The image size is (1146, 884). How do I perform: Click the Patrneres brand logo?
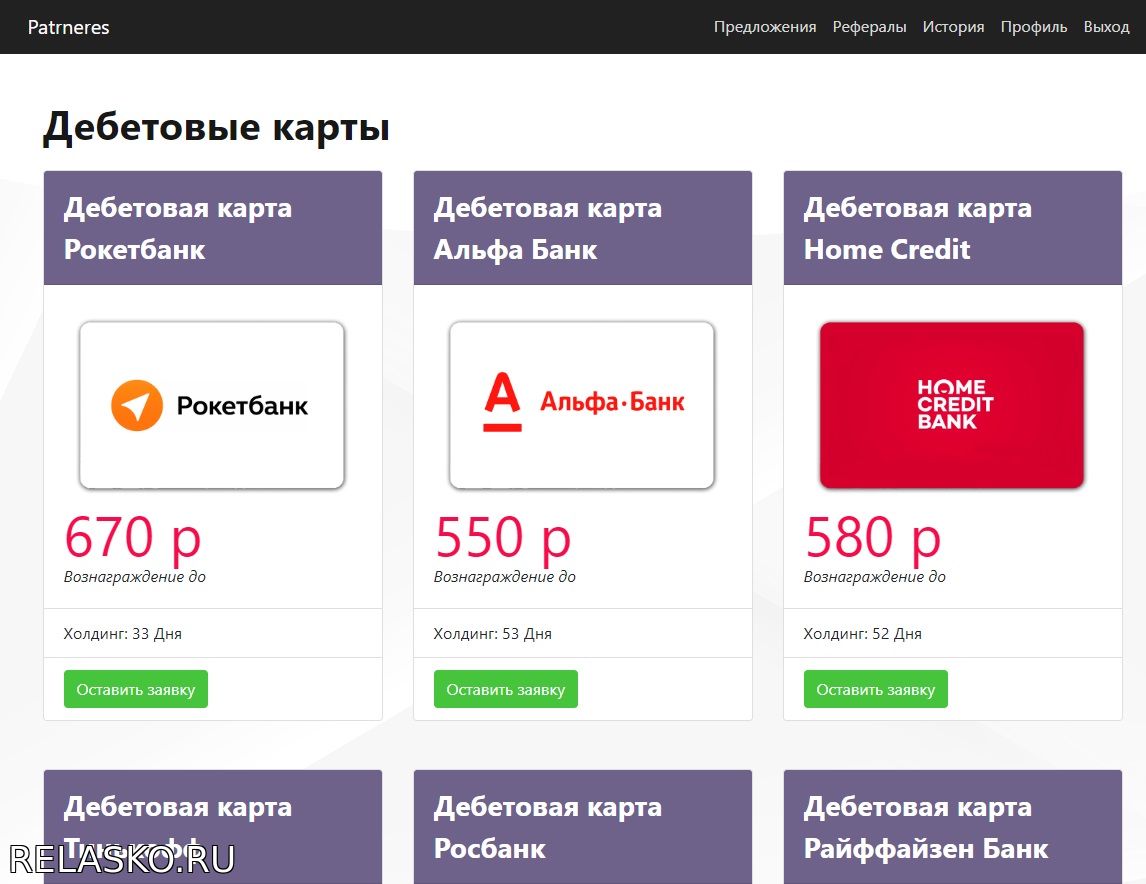69,27
